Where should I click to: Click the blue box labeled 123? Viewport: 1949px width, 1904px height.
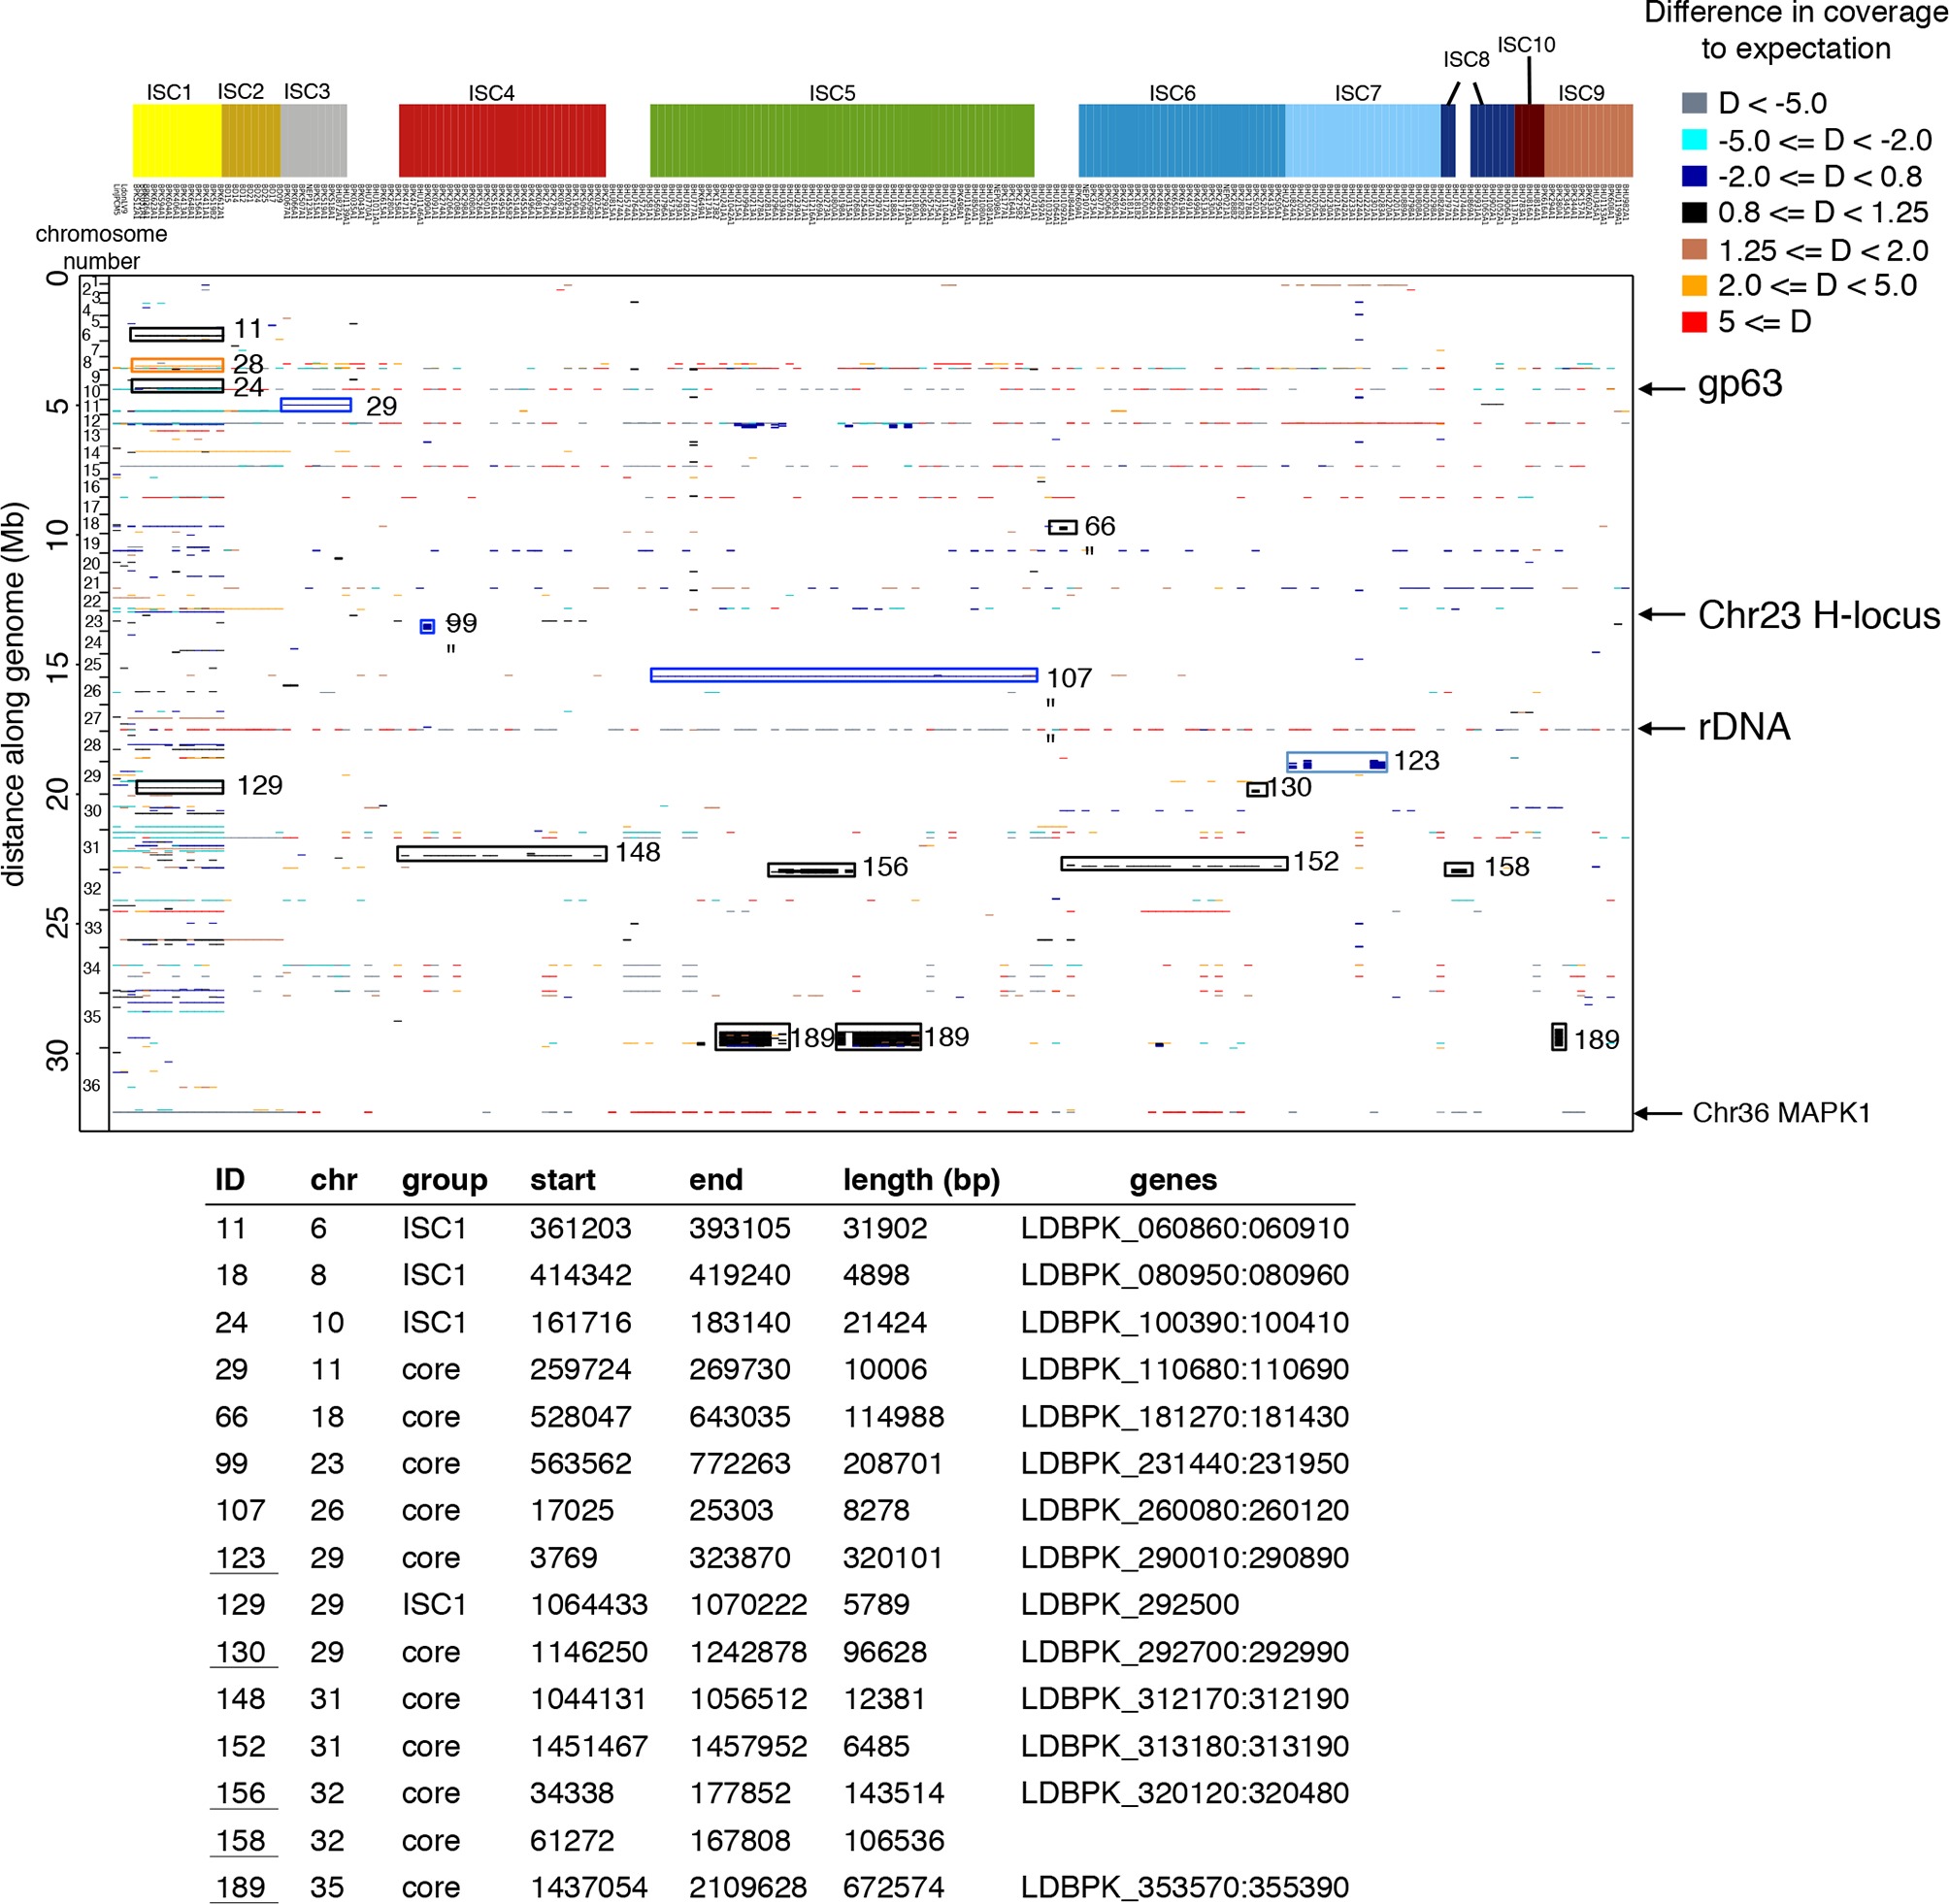[1336, 762]
